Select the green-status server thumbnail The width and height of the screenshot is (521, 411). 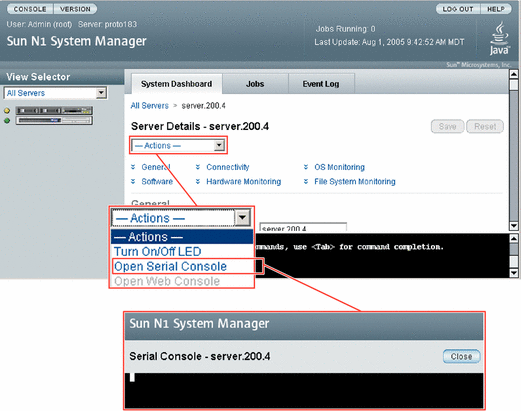click(54, 120)
